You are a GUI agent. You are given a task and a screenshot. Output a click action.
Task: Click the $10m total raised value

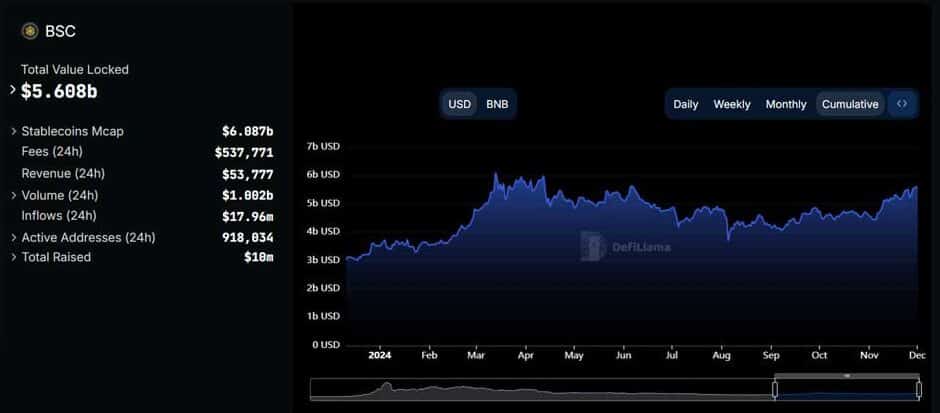259,257
